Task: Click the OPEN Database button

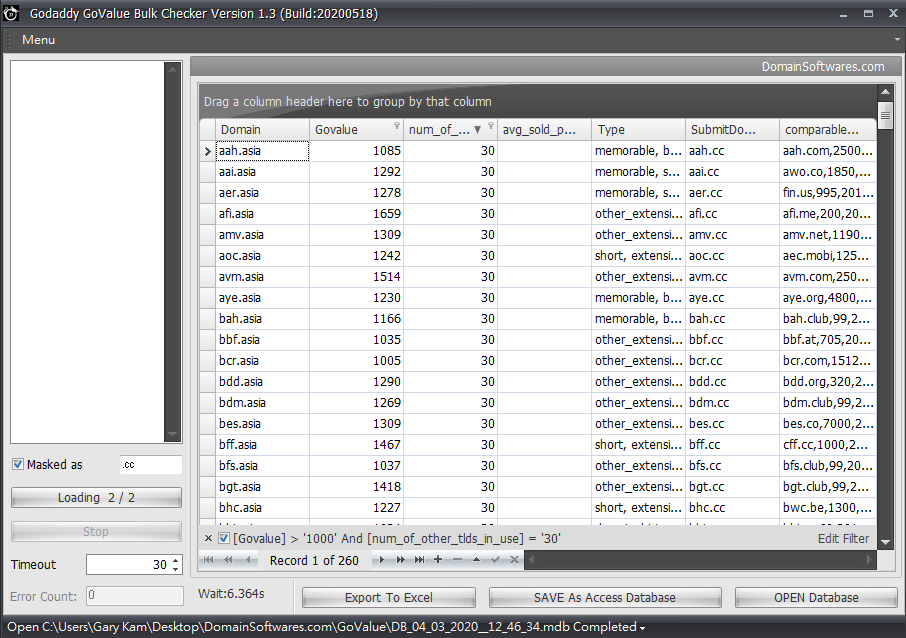Action: 816,598
